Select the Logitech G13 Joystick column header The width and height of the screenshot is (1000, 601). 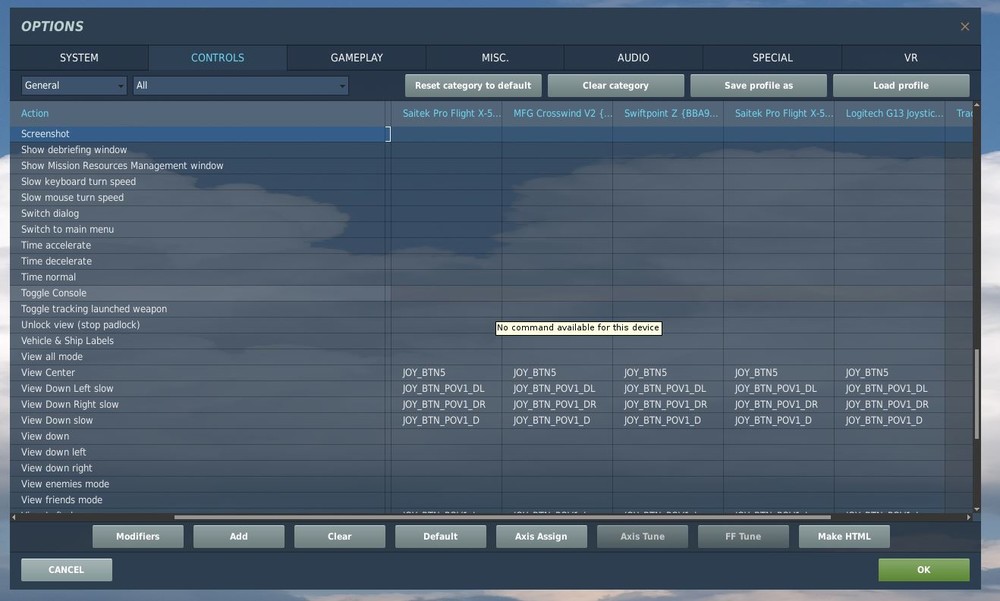point(890,113)
